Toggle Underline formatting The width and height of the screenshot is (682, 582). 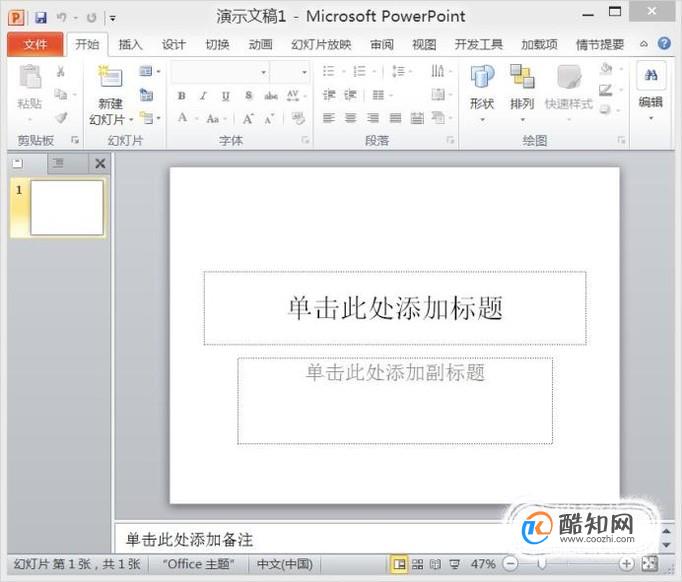tap(225, 96)
